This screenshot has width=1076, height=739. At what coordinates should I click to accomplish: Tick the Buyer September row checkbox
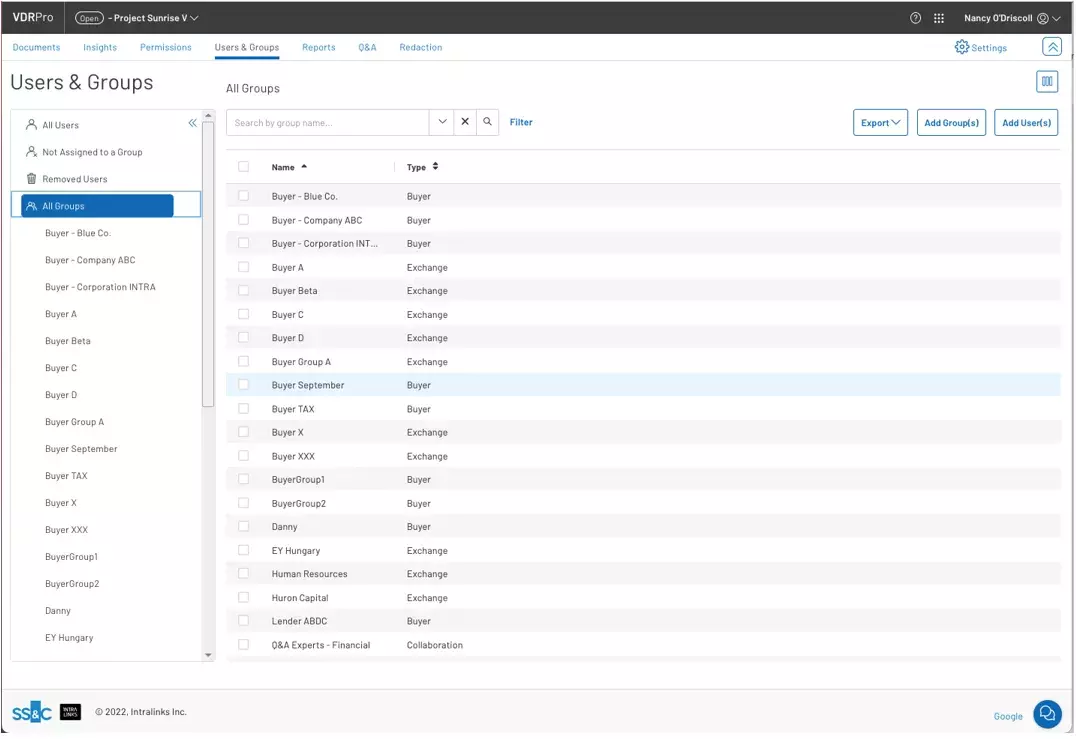243,385
